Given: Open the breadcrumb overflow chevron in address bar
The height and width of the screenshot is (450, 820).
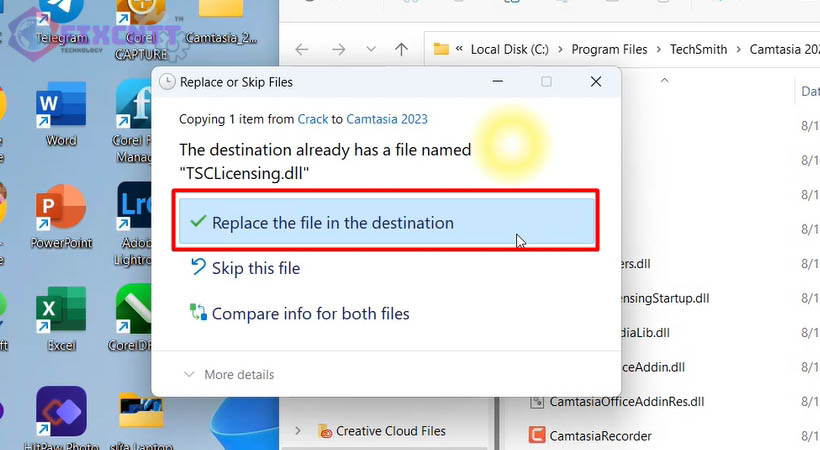Looking at the screenshot, I should [x=459, y=49].
